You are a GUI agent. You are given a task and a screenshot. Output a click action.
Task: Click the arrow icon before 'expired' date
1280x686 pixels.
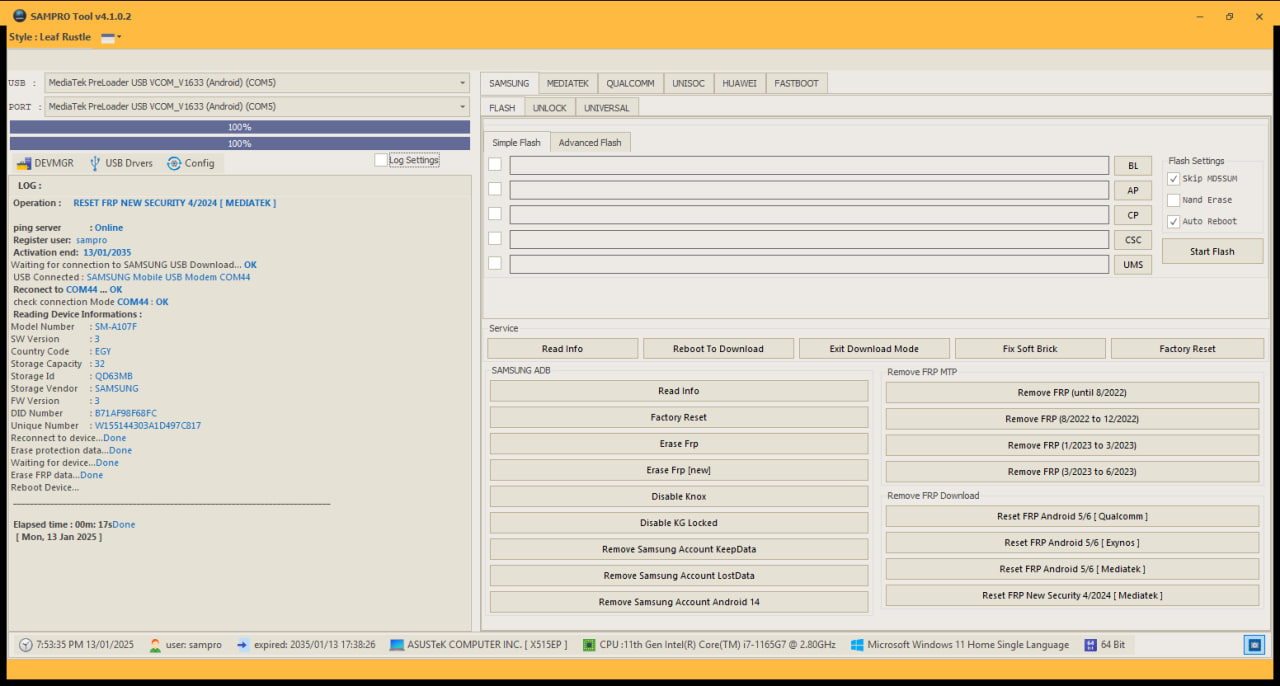242,645
